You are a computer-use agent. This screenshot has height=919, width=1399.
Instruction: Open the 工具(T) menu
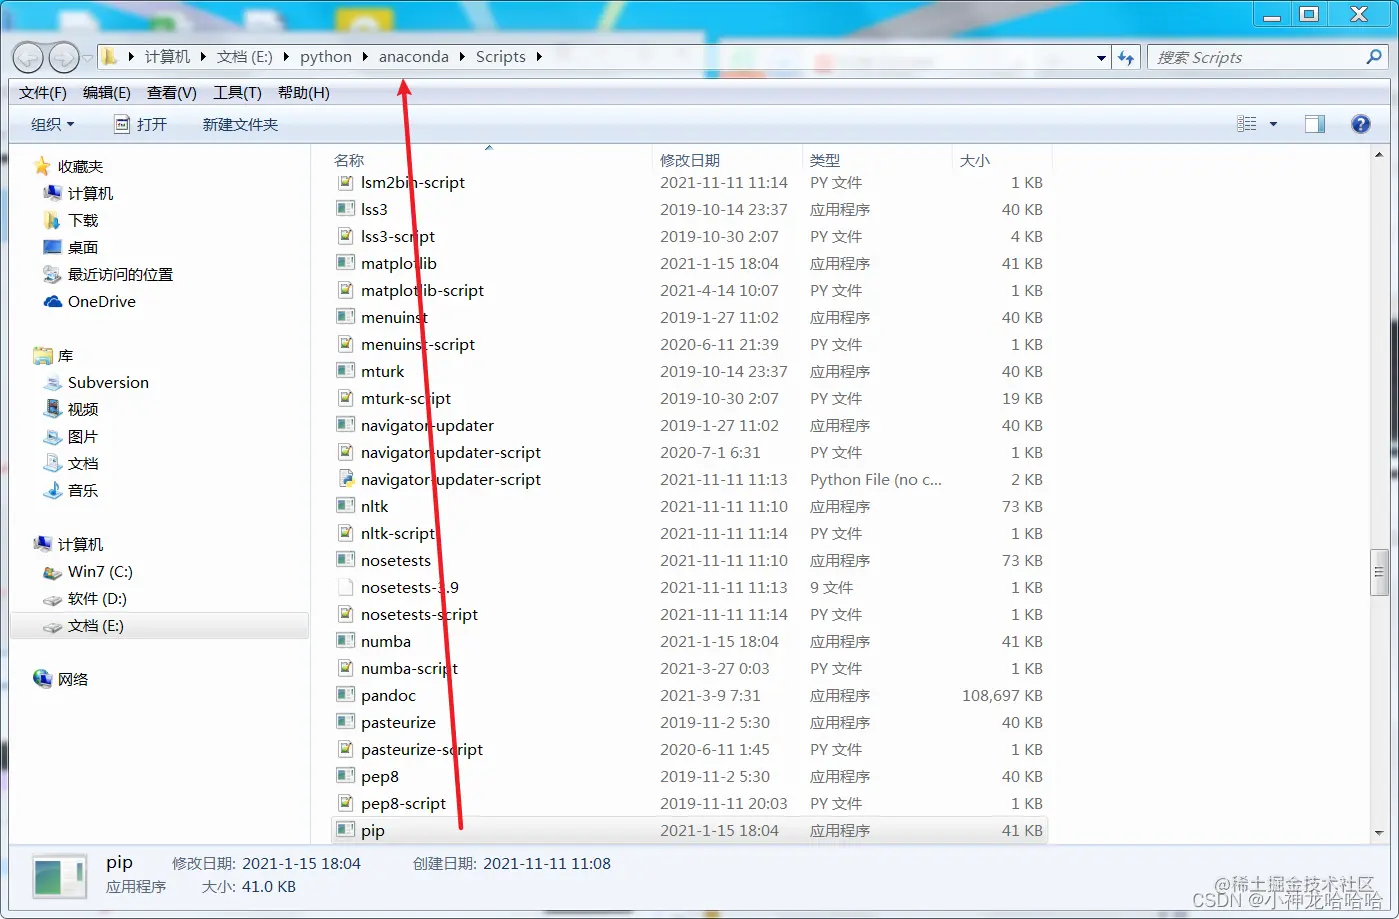pos(236,92)
